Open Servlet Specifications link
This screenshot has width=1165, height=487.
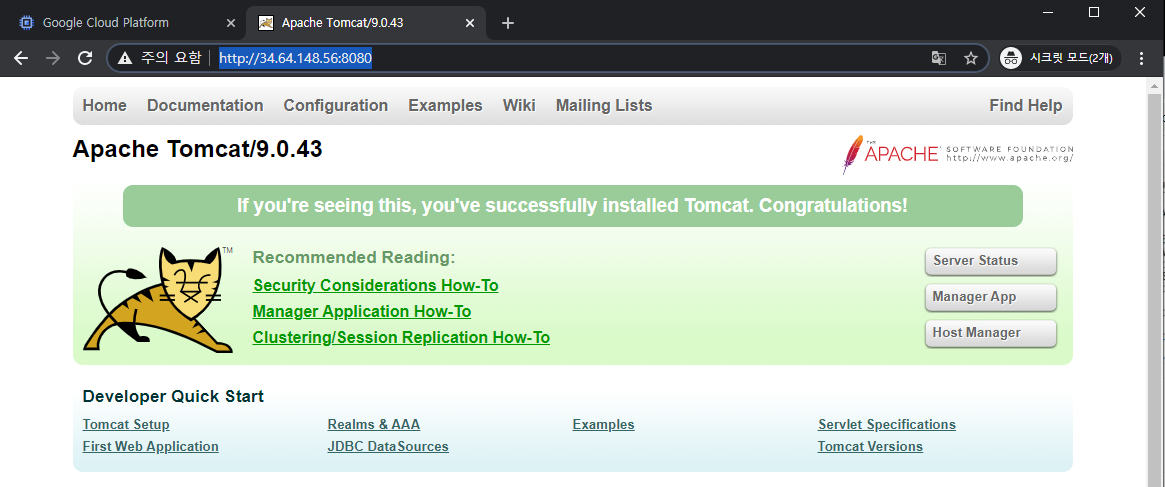[886, 425]
